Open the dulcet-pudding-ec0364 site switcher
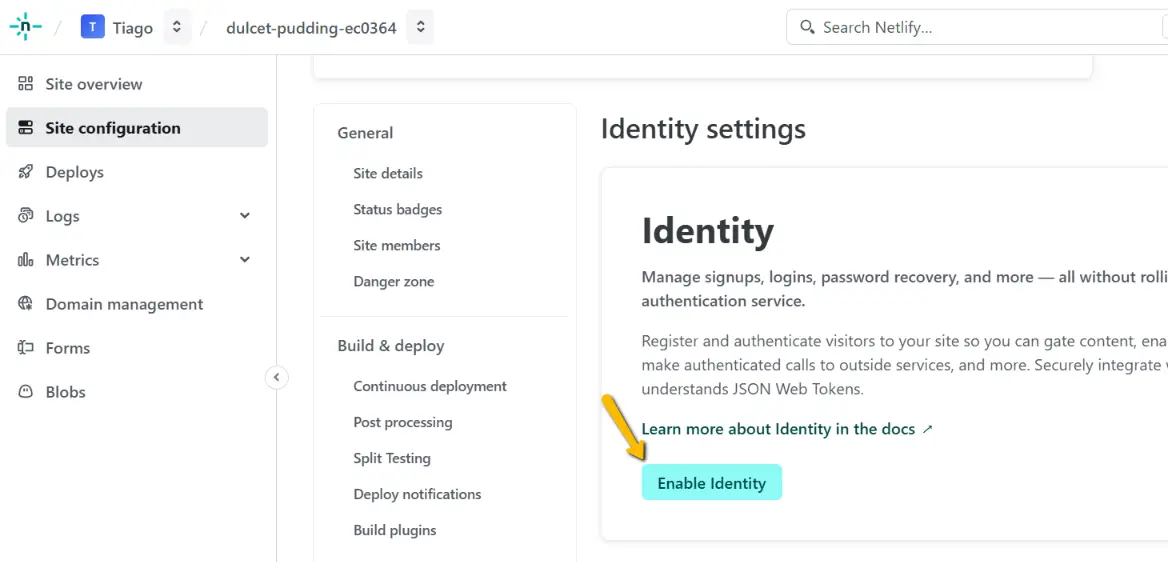 pyautogui.click(x=420, y=28)
